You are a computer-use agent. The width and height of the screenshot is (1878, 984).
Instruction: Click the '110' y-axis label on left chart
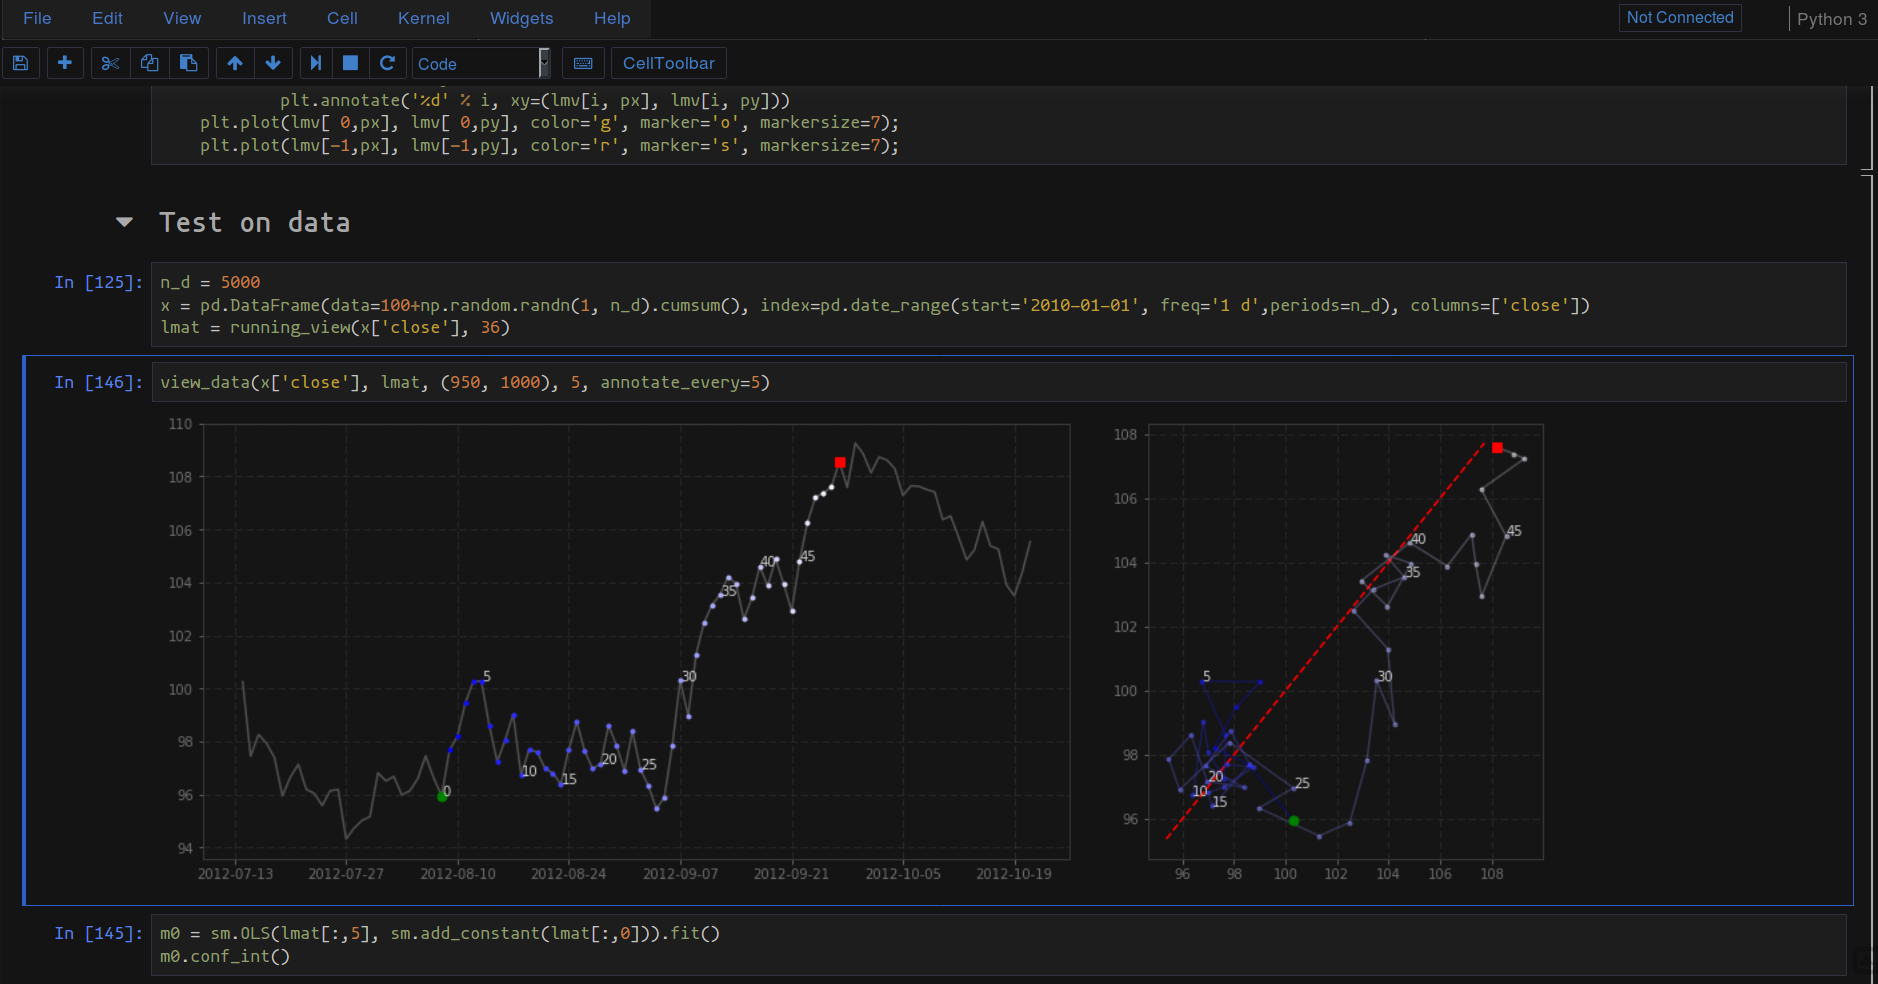coord(180,424)
